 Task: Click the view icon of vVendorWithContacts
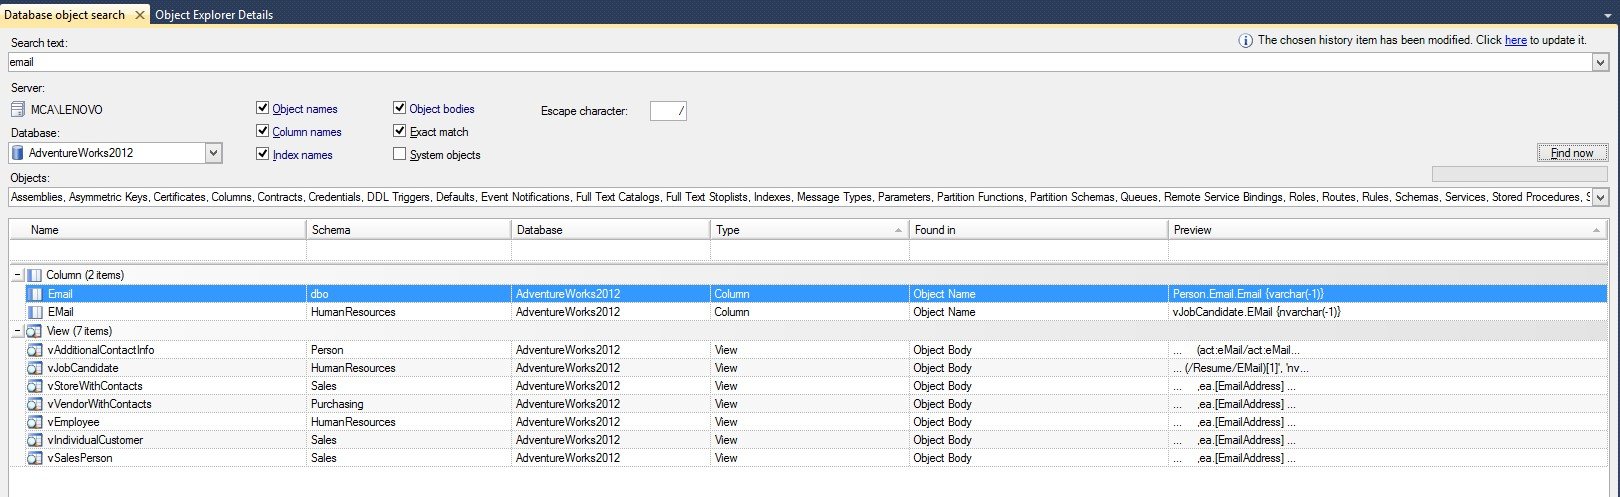tap(35, 404)
